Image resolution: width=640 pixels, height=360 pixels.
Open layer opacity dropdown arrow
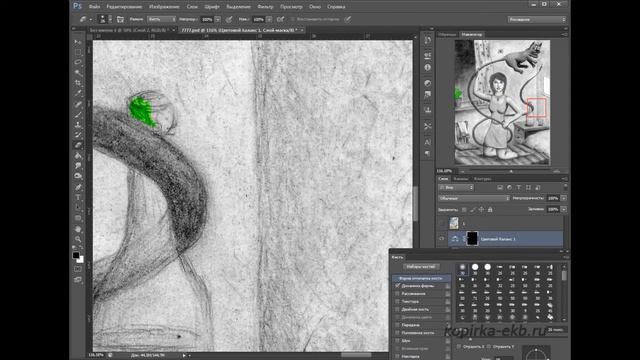[x=564, y=198]
